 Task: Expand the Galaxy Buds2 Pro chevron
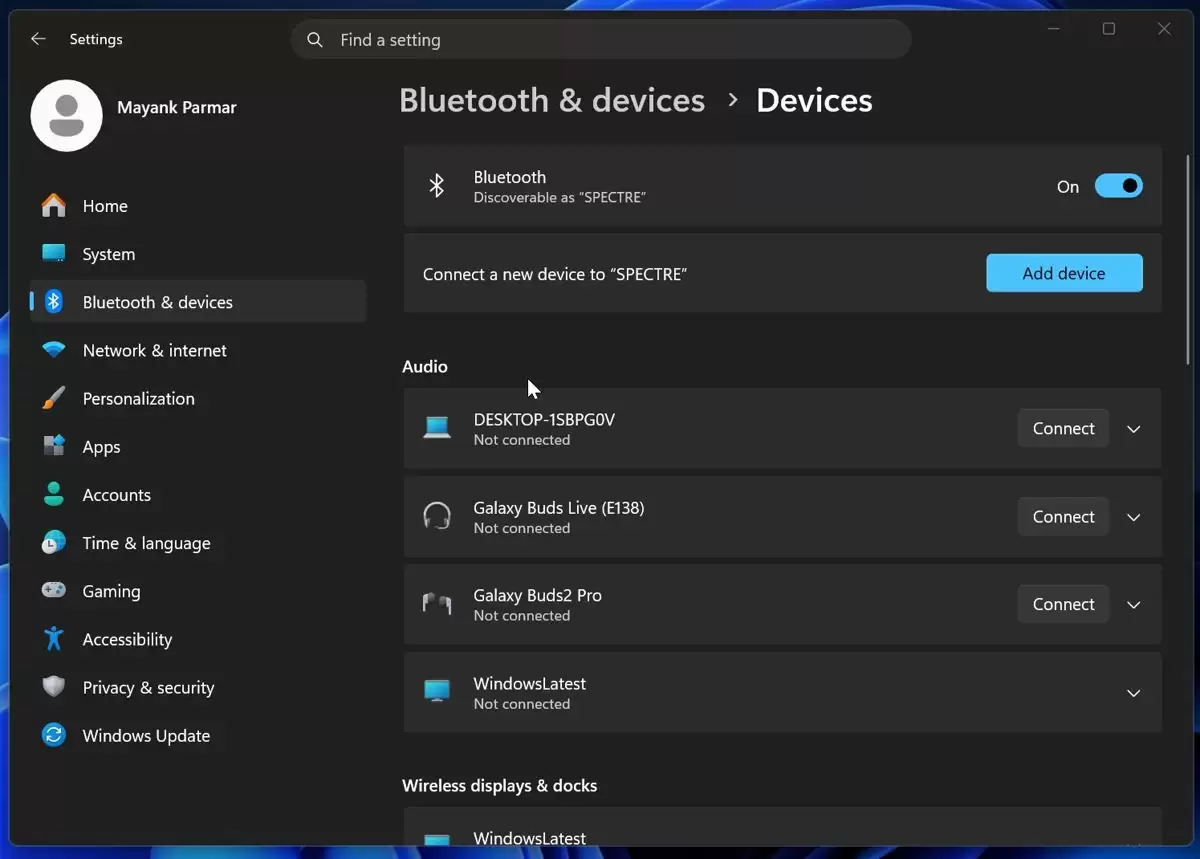coord(1134,605)
